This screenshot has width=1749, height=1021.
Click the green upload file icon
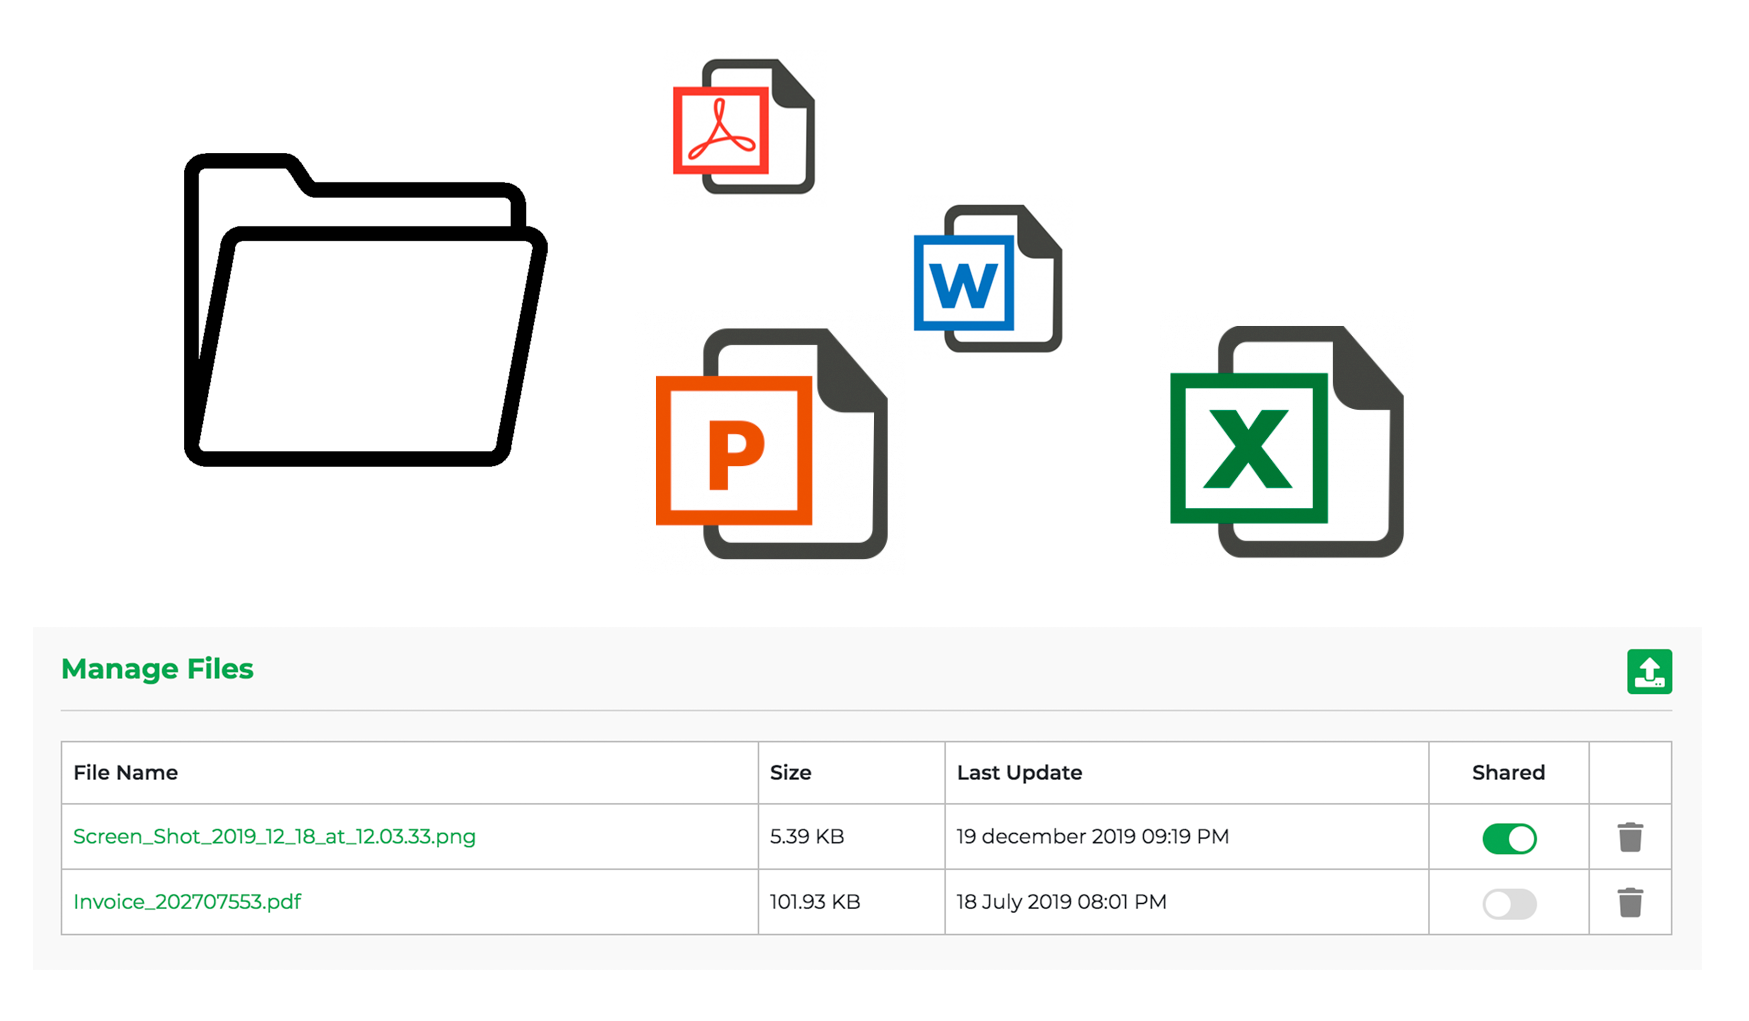[1649, 671]
